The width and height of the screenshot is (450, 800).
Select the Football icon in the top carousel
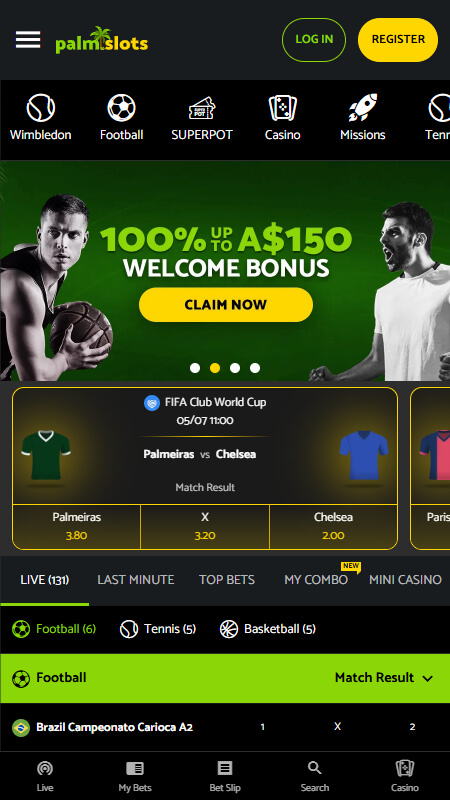[121, 108]
